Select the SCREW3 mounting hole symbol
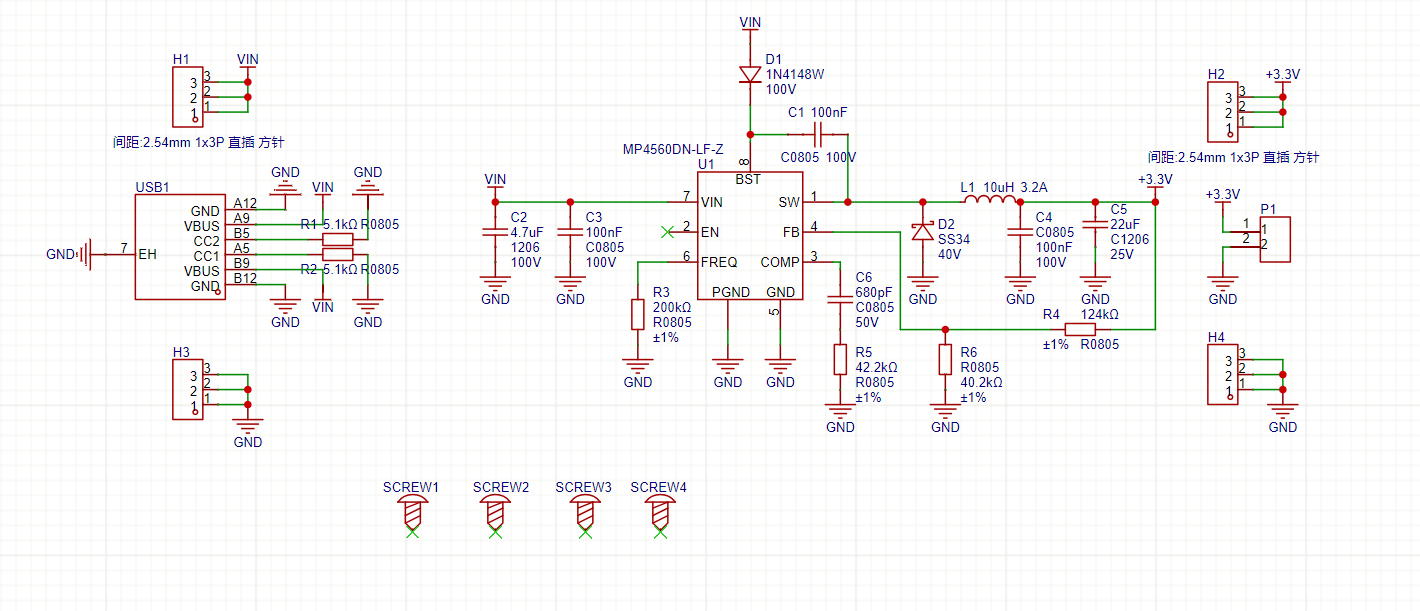 point(585,514)
